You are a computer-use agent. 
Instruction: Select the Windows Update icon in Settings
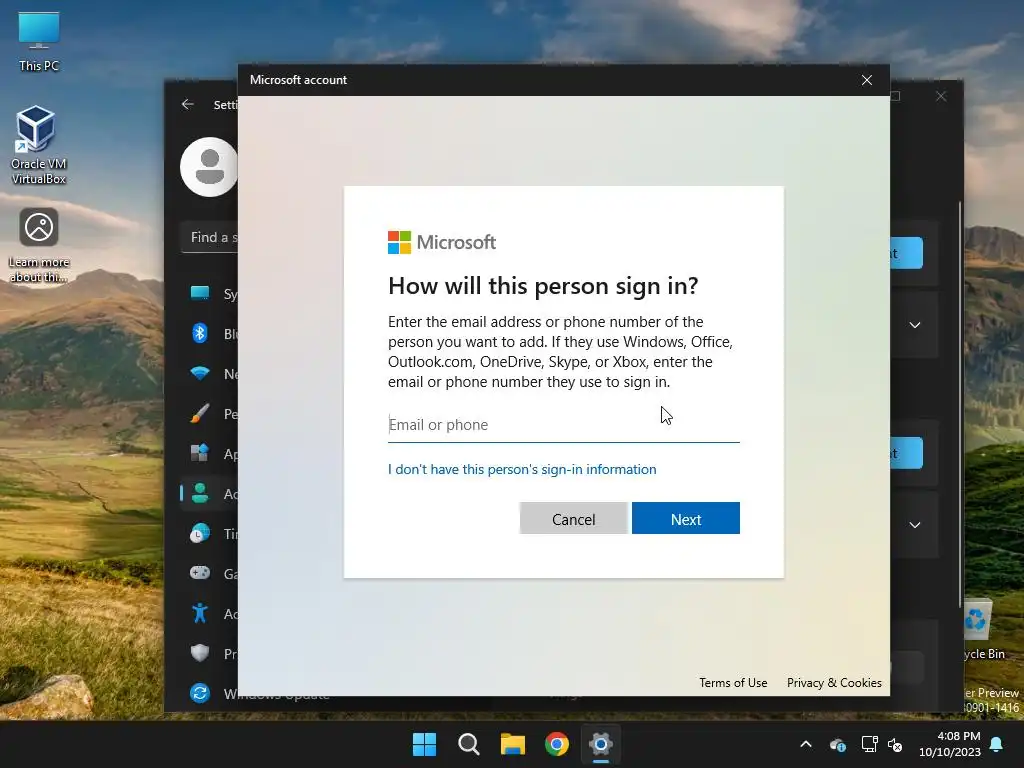pyautogui.click(x=200, y=693)
